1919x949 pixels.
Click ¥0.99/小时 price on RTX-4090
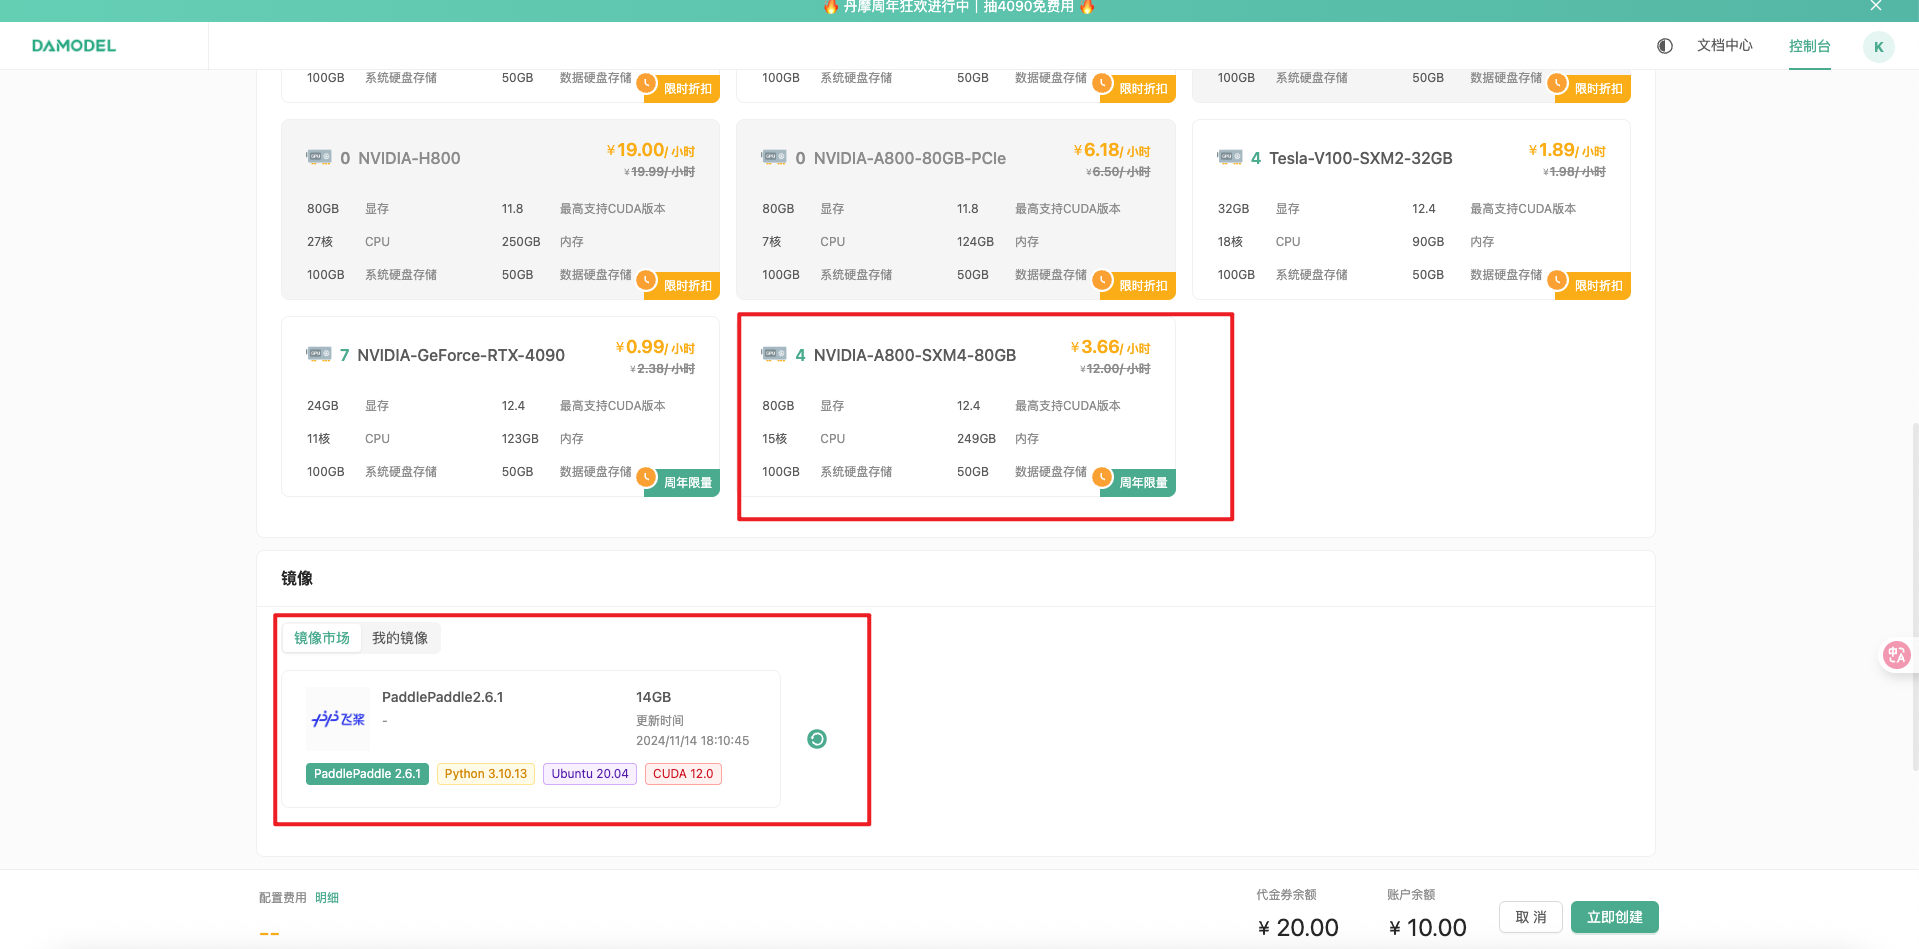point(655,347)
